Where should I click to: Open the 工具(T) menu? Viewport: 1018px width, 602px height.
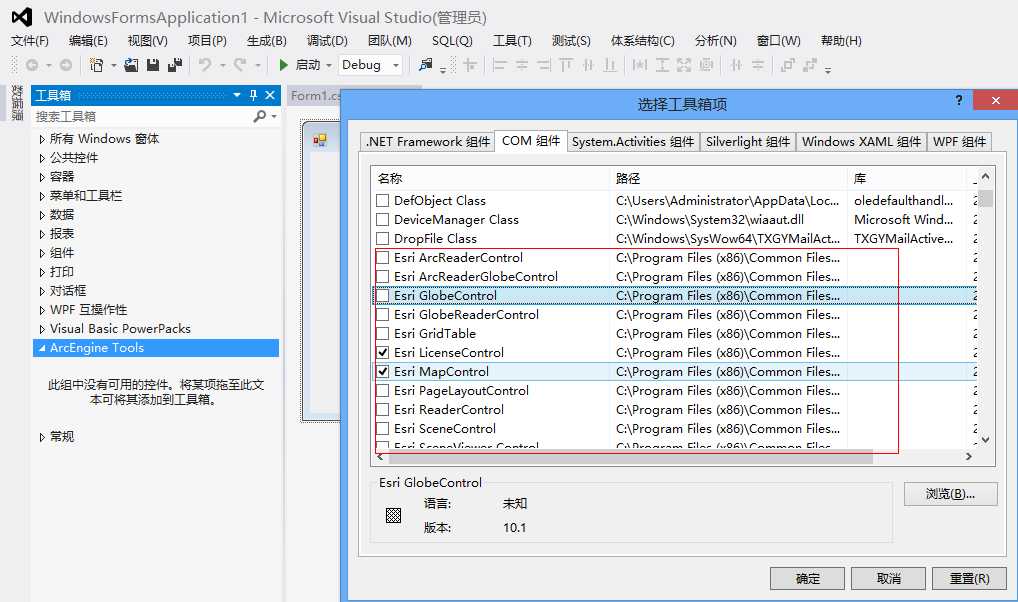pos(512,41)
